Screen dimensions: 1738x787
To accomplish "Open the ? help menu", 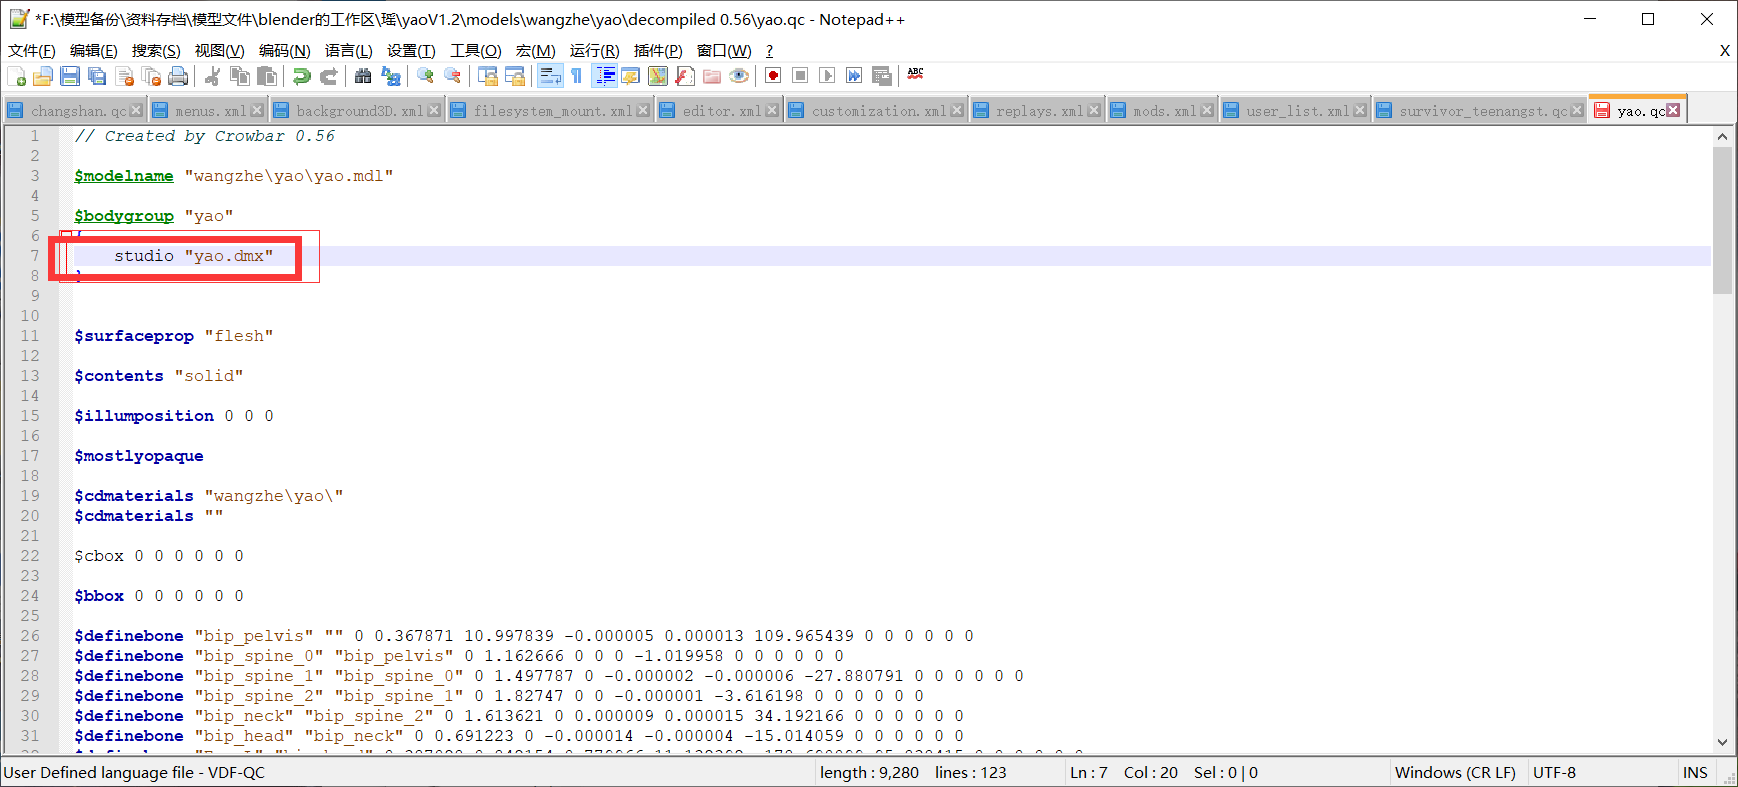I will tap(769, 50).
